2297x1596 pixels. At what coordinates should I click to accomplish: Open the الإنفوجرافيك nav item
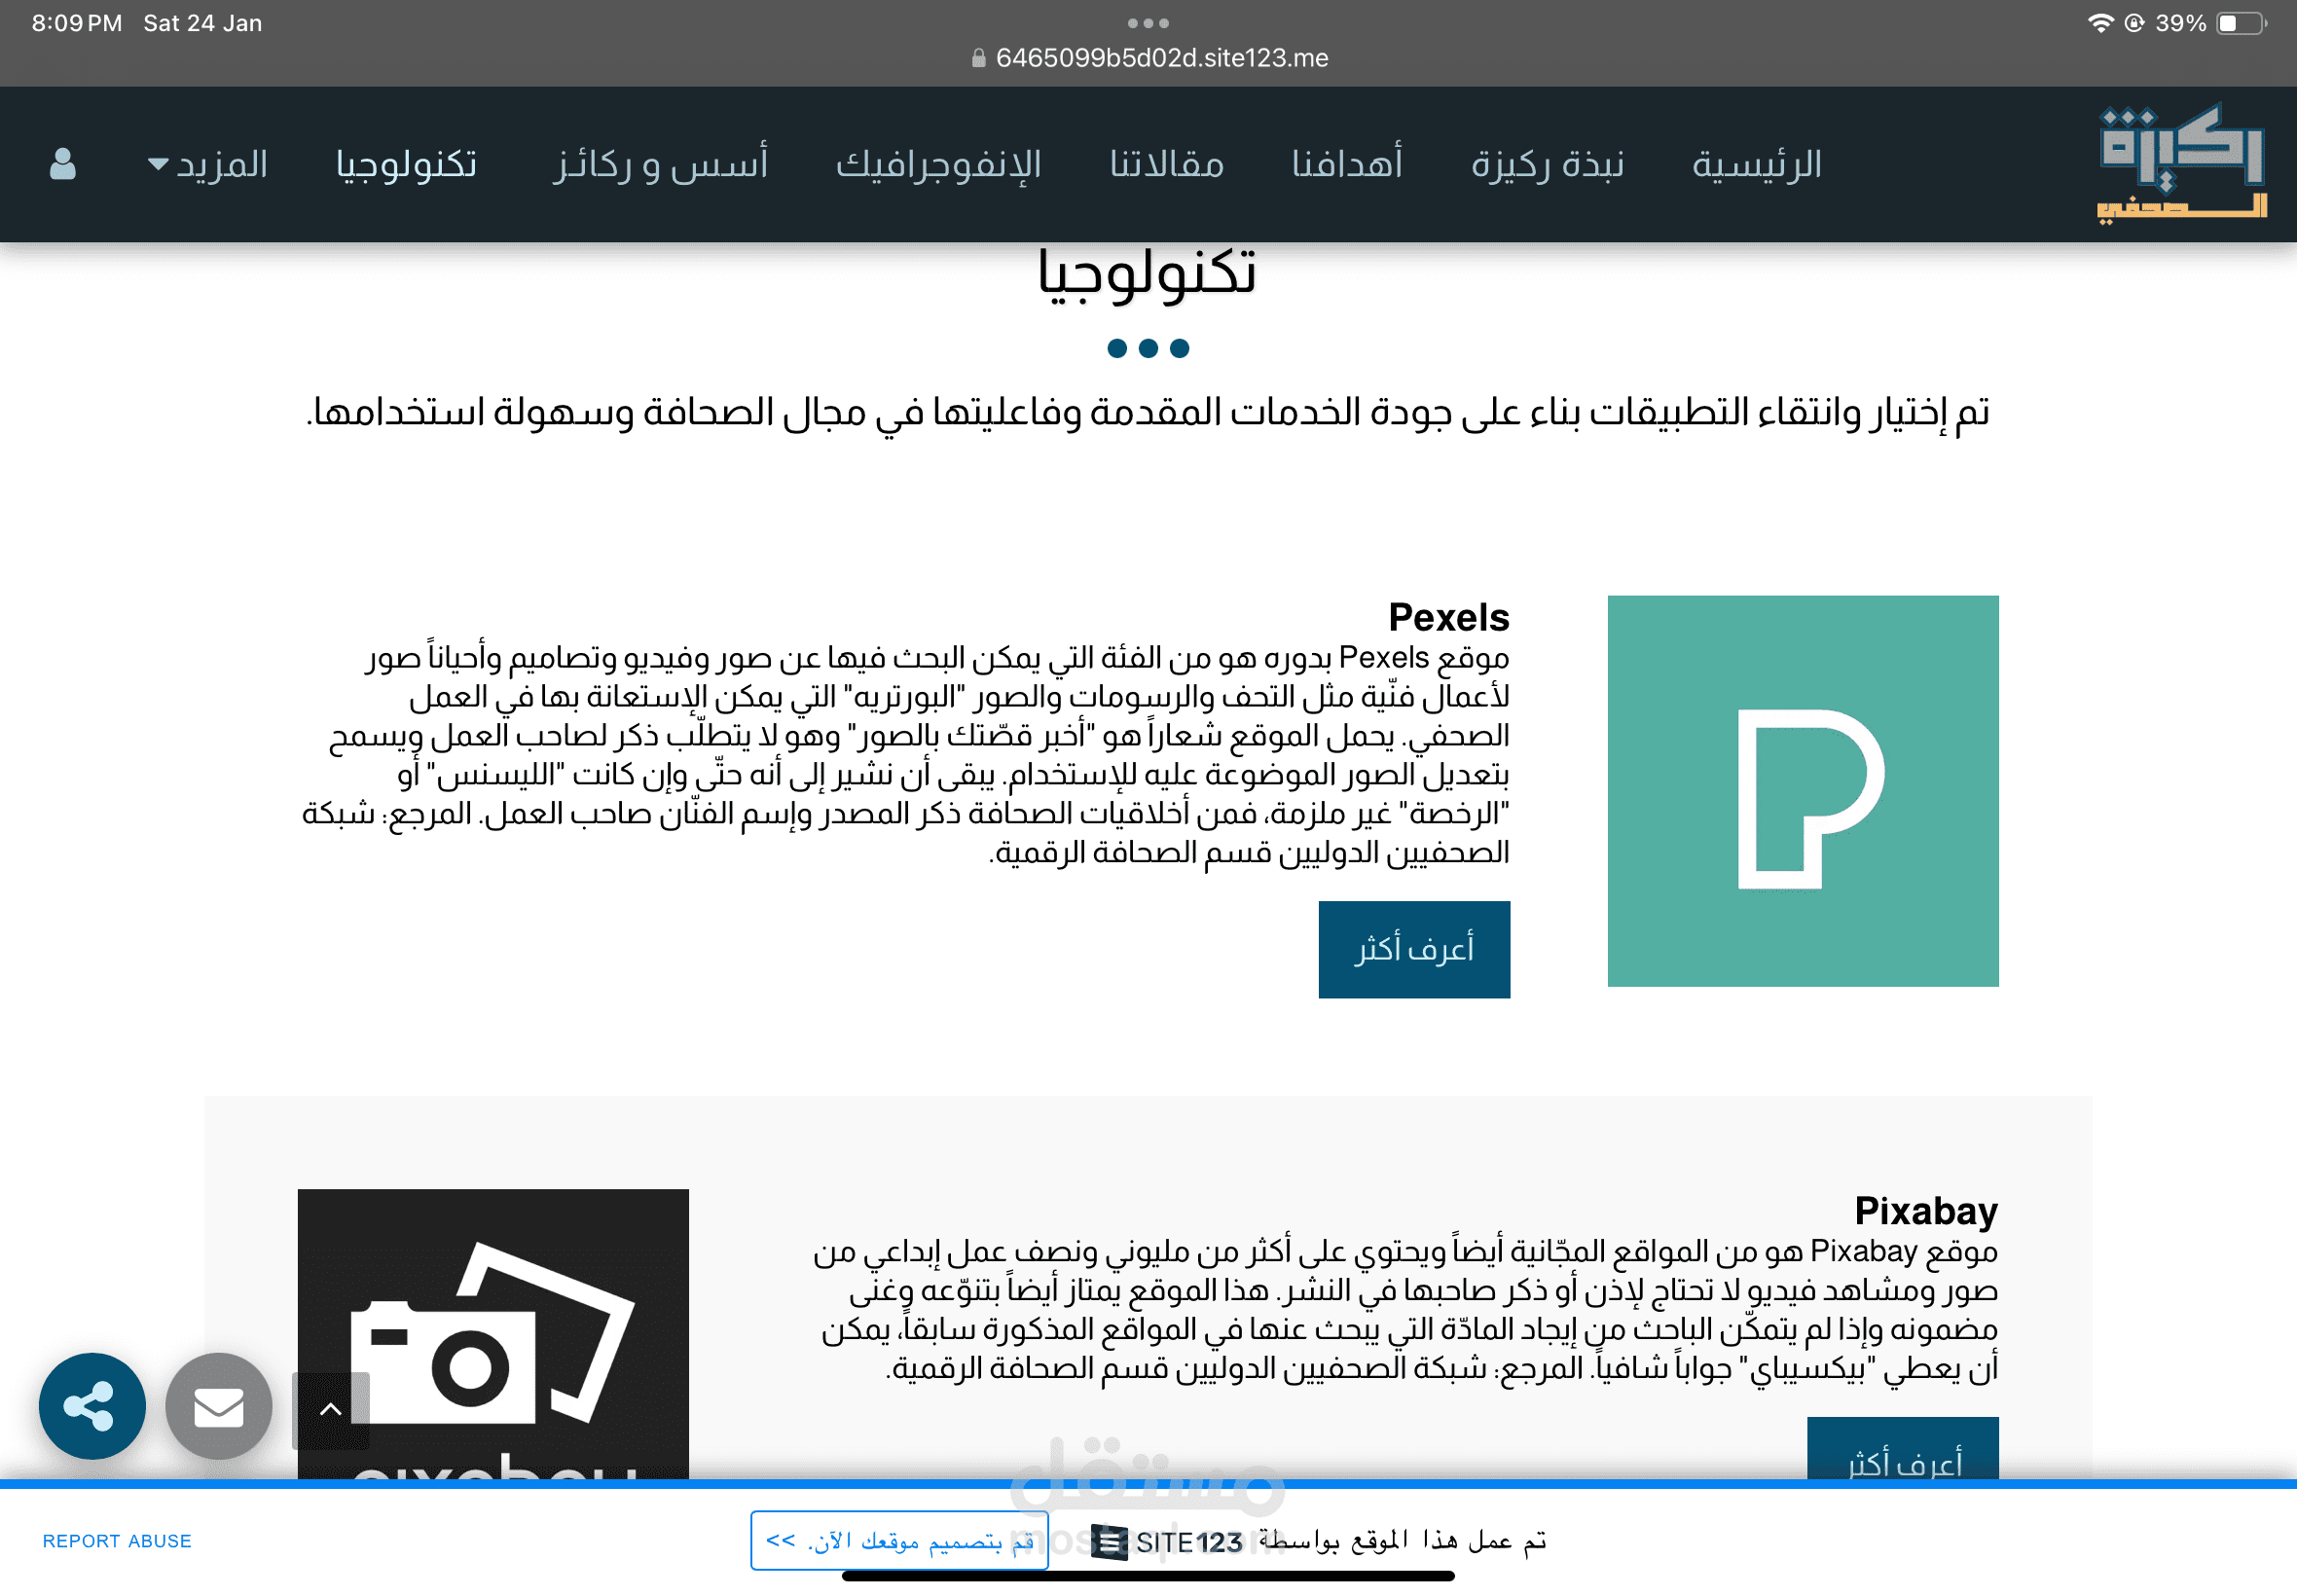coord(939,164)
